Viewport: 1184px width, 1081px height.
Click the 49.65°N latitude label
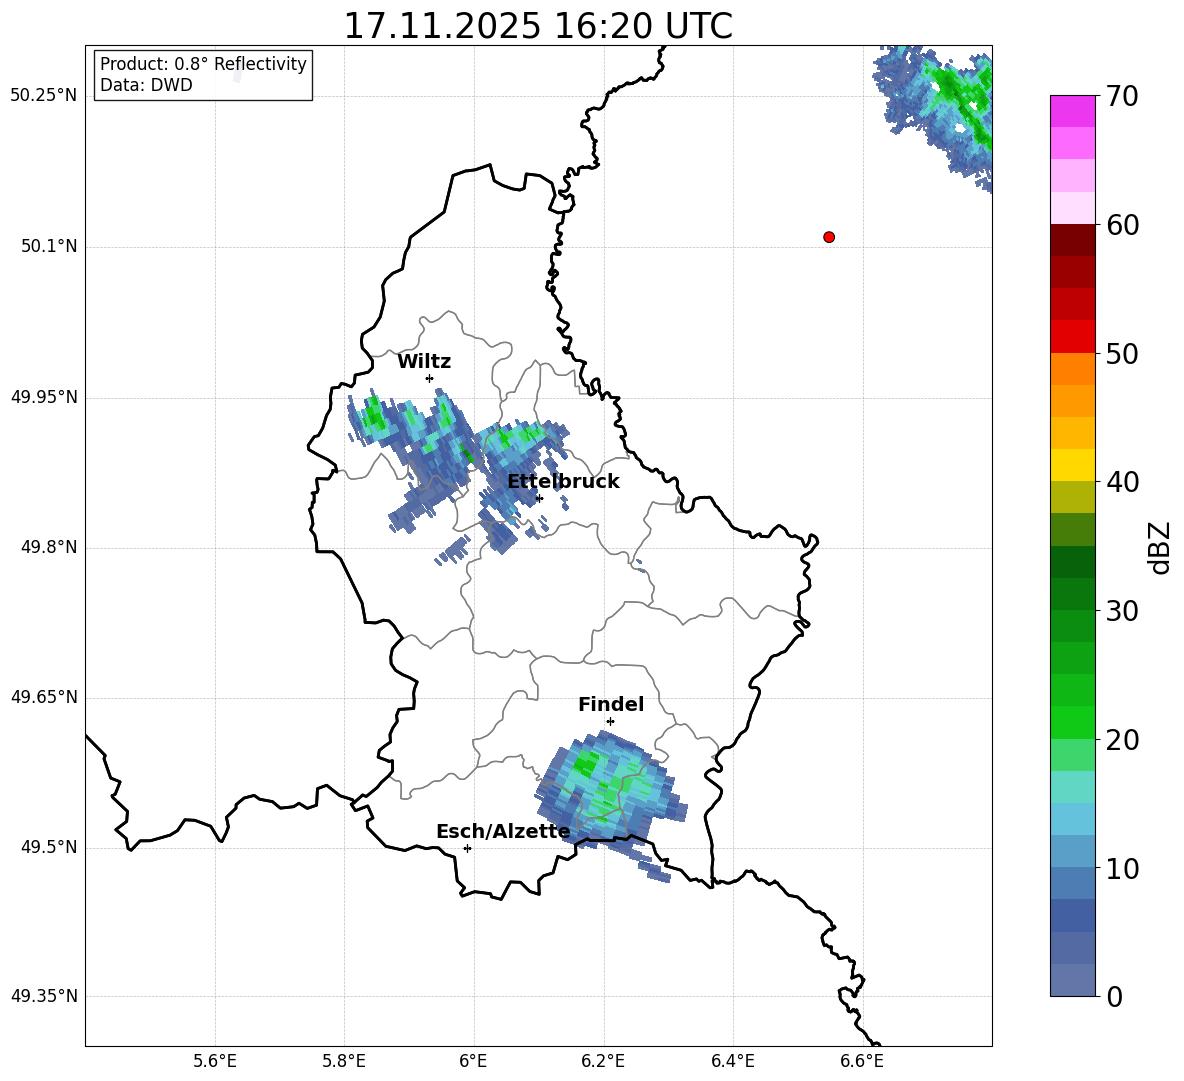[x=44, y=697]
